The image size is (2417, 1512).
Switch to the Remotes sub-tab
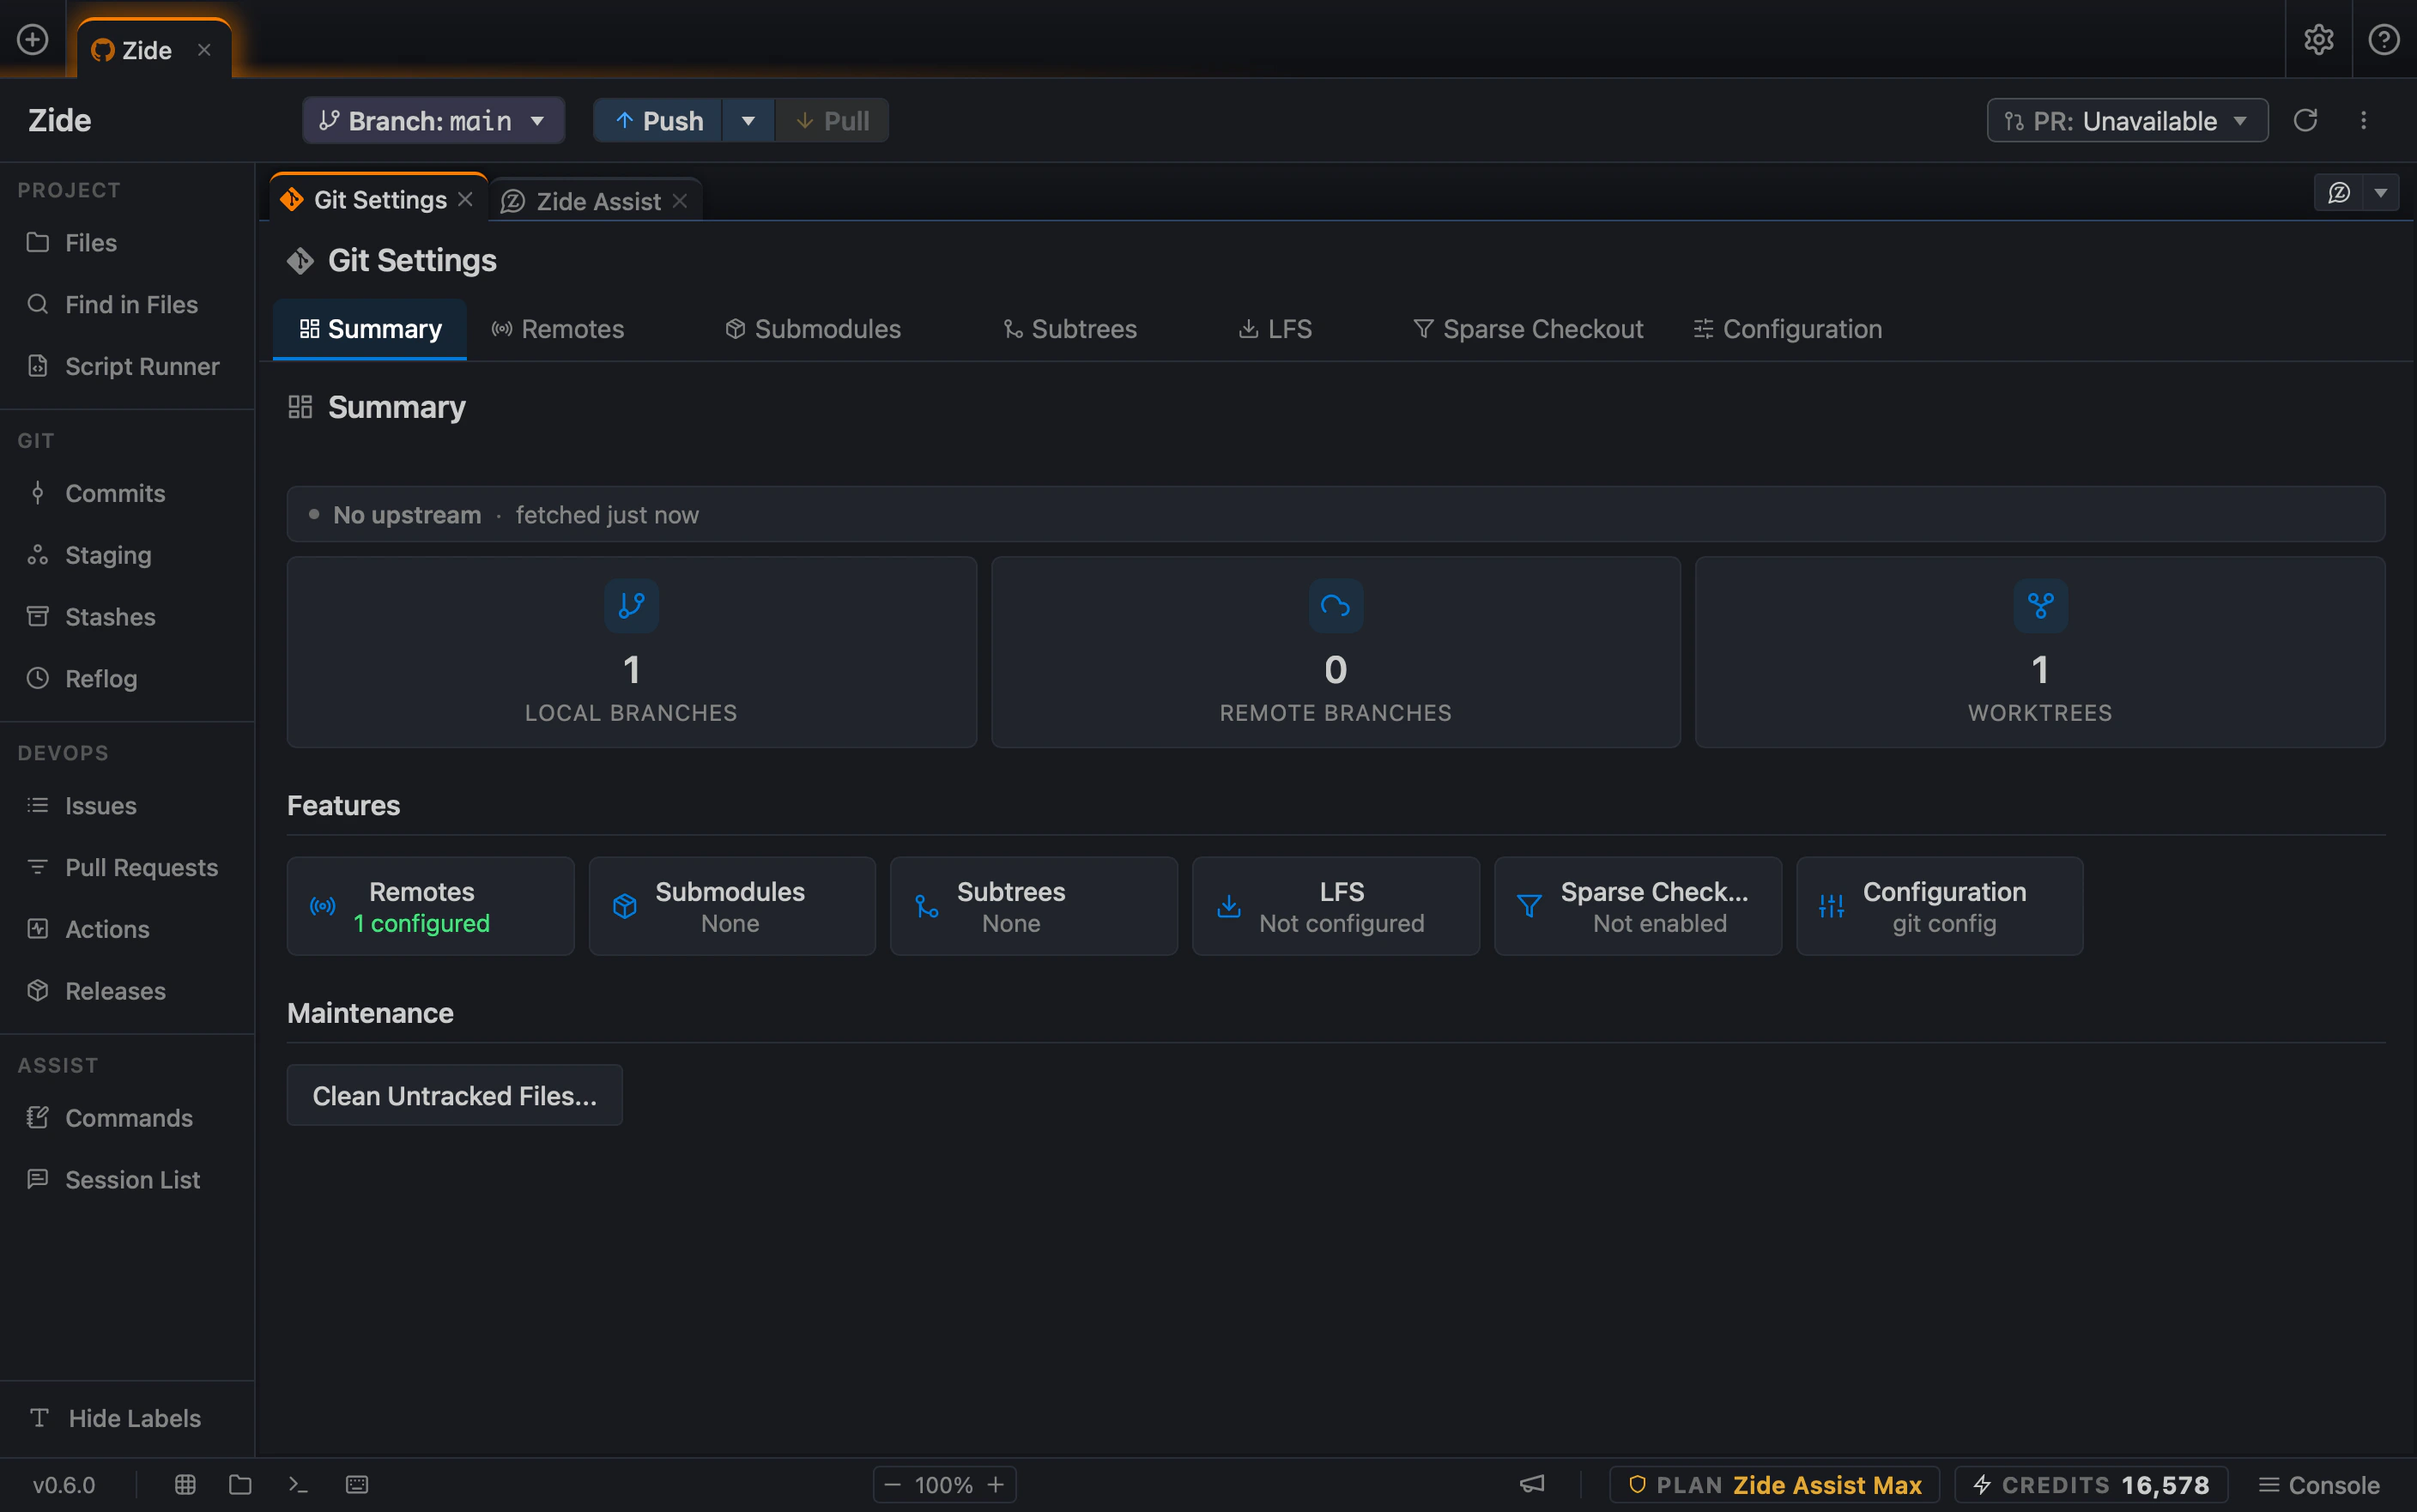tap(558, 329)
